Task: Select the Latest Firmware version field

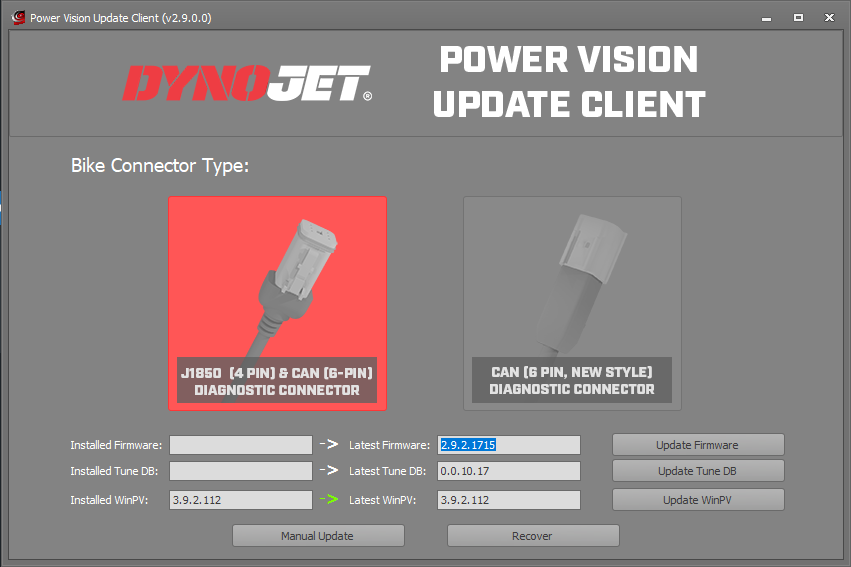Action: (508, 445)
